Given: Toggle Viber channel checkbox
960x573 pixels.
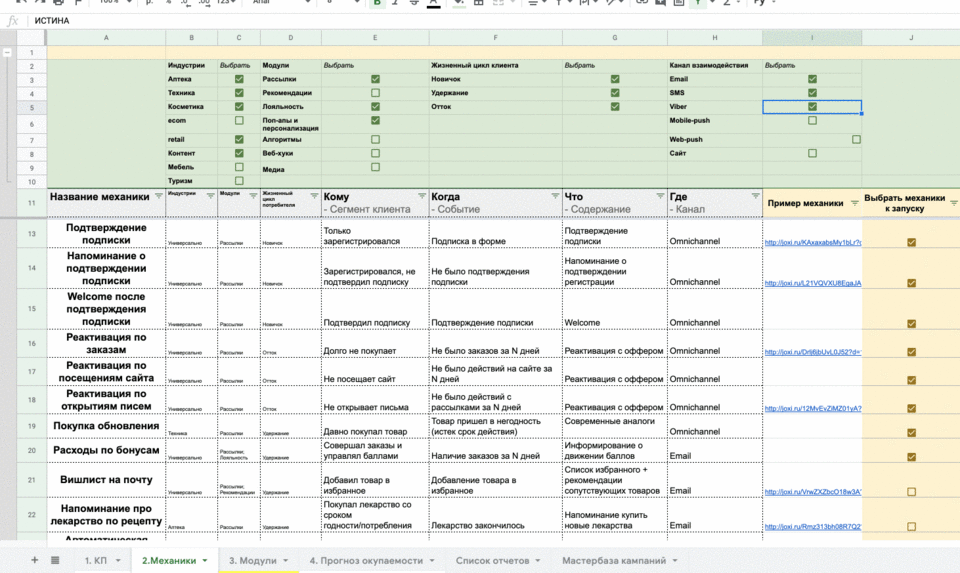Looking at the screenshot, I should tap(812, 107).
